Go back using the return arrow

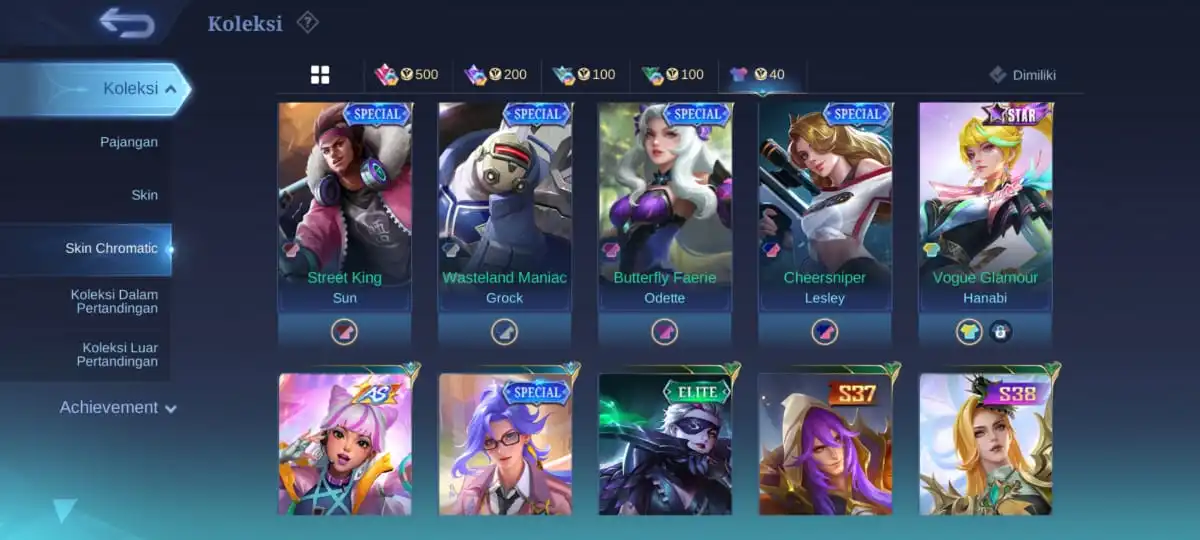[127, 22]
